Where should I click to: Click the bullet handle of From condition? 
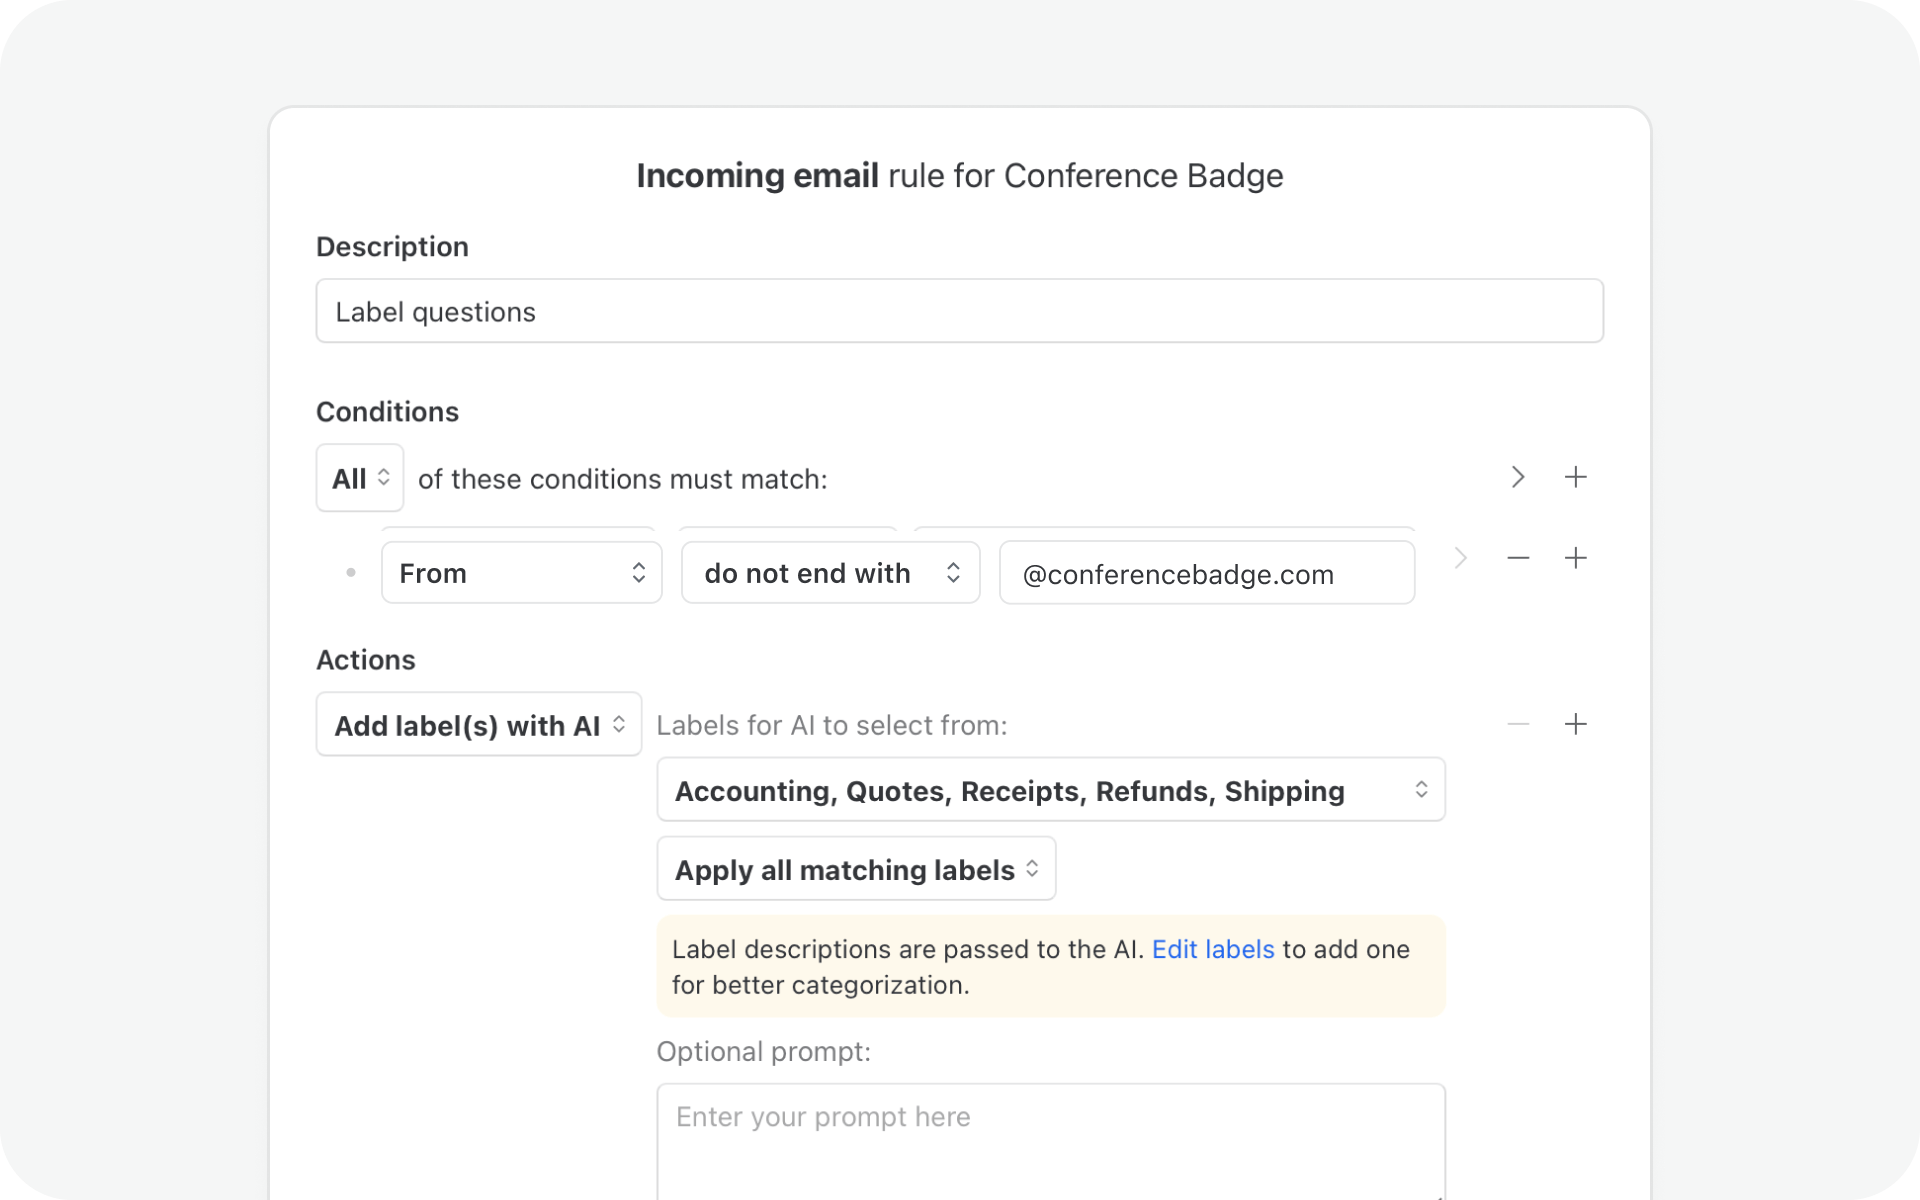350,573
